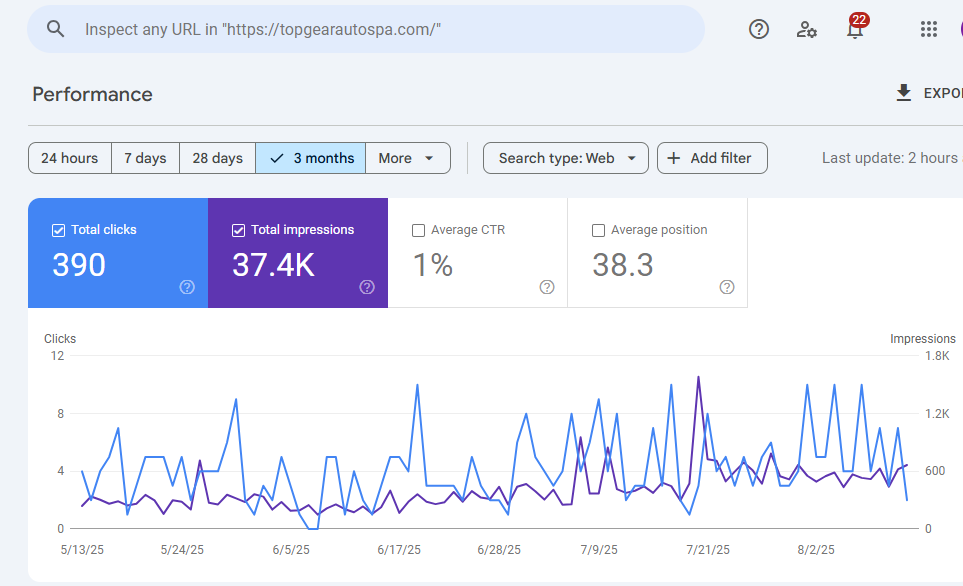Screen dimensions: 963x586
Task: Click help icon on Total impressions card
Action: 367,287
